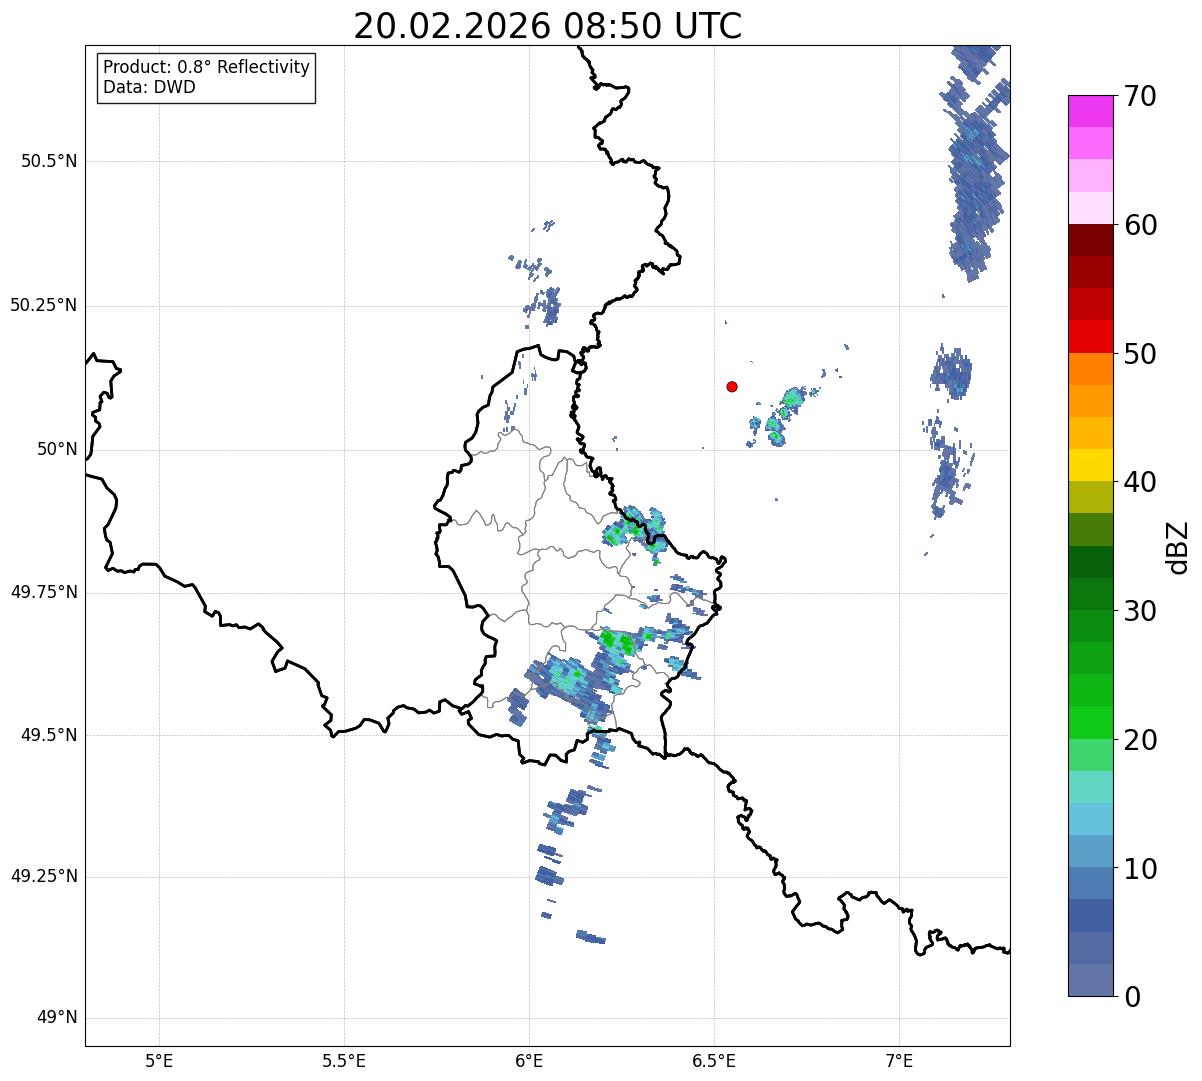
Task: Click the 49°N latitude label
Action: pos(56,1017)
